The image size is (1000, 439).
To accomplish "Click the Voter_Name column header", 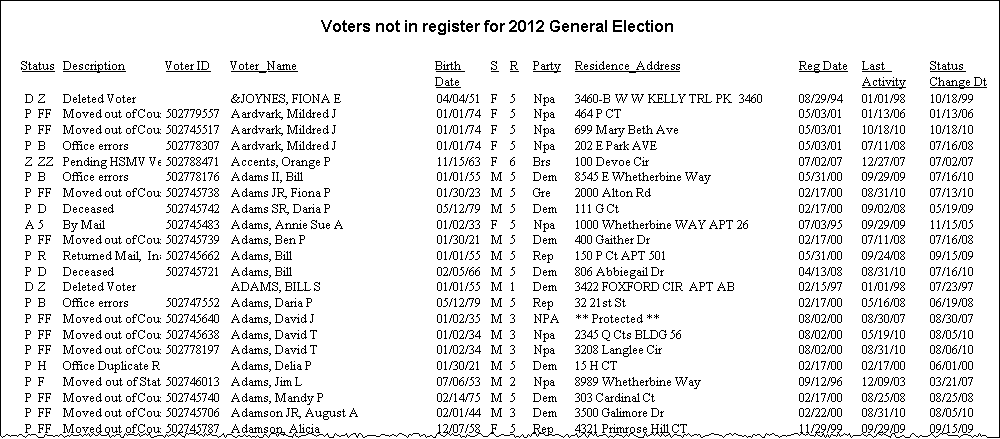I will (263, 67).
